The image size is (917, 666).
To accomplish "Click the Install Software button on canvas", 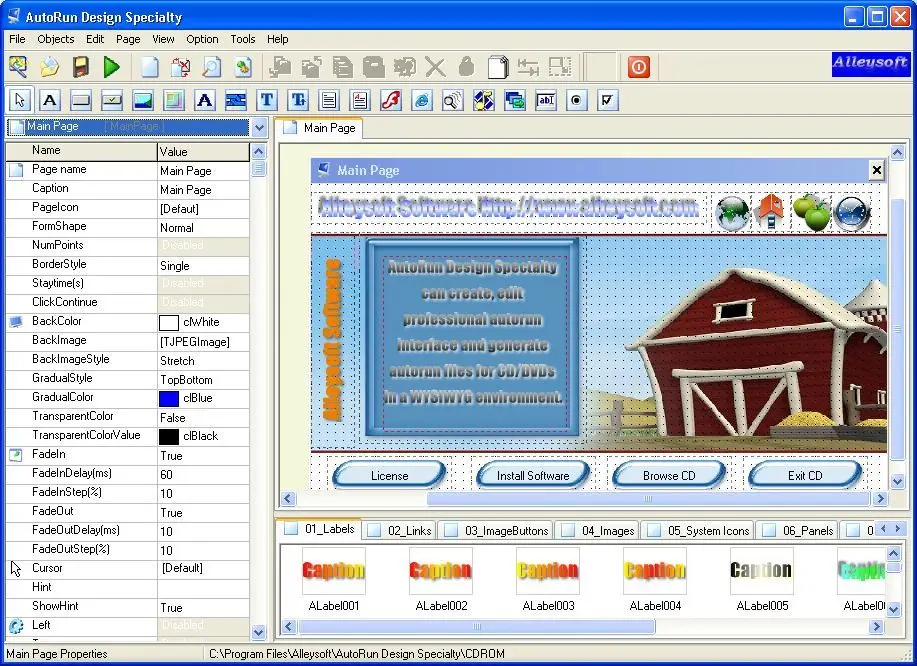I will 533,475.
